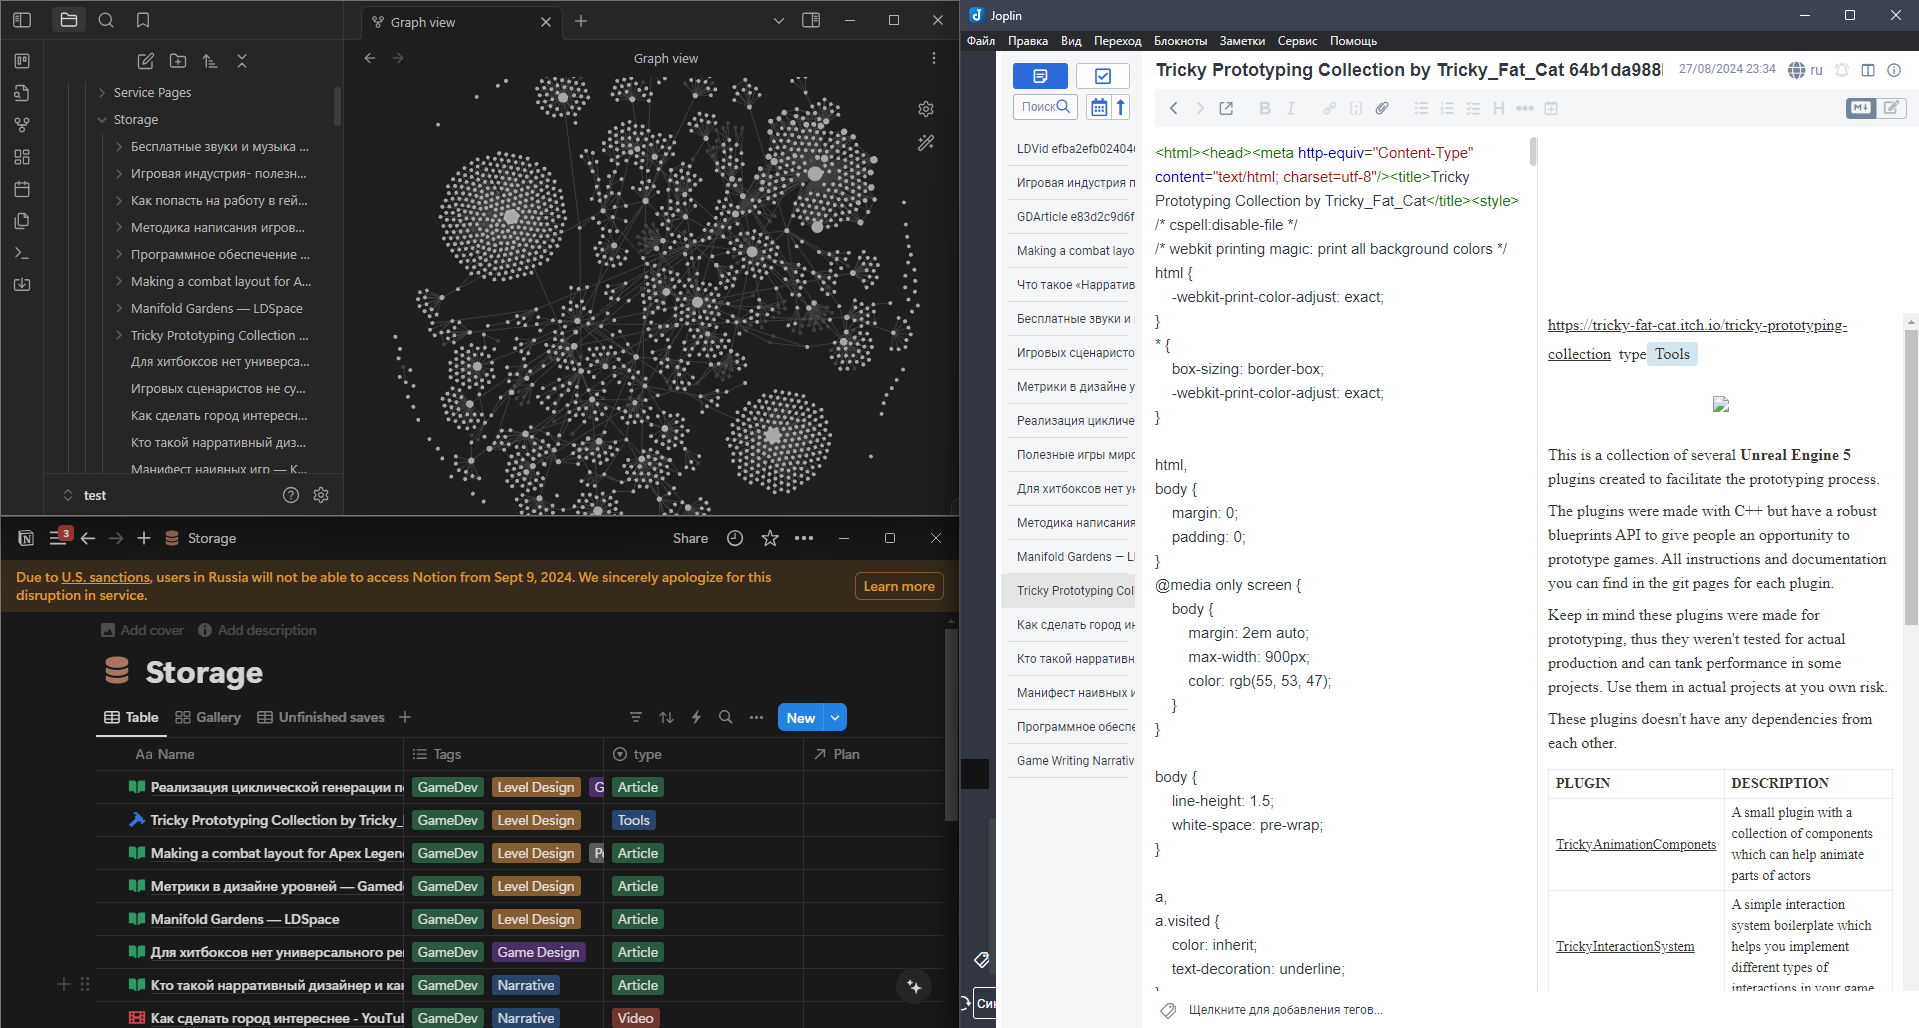Switch to Notion Gallery view tab
The height and width of the screenshot is (1028, 1919).
click(x=208, y=717)
